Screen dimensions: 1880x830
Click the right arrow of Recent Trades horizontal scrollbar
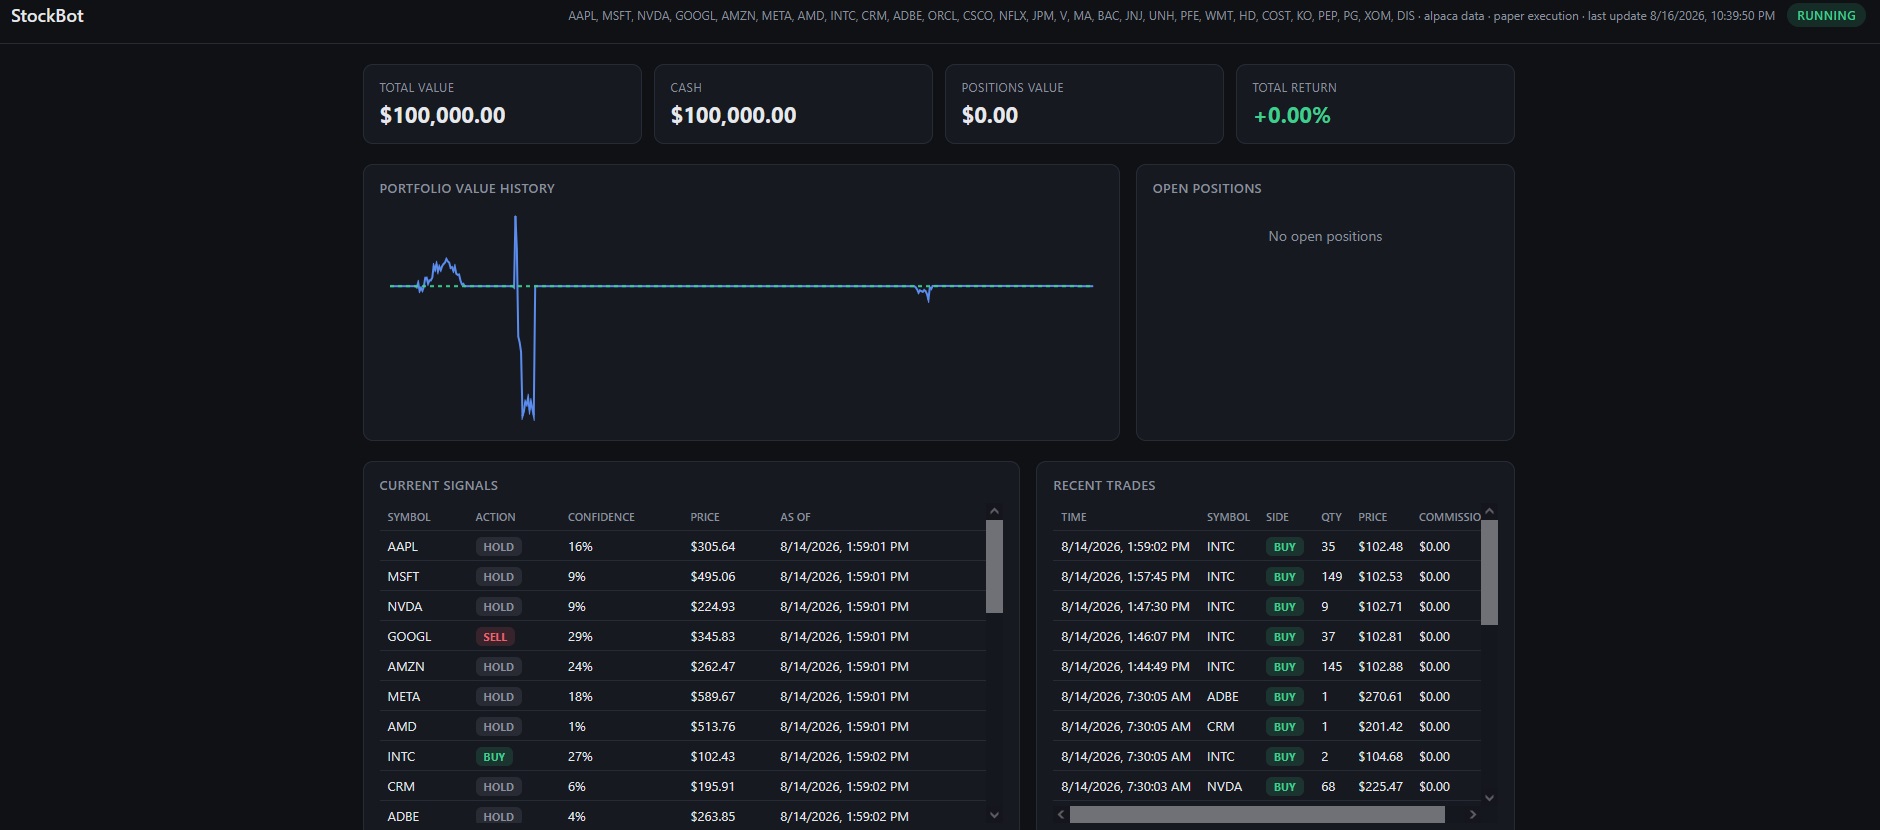1472,815
